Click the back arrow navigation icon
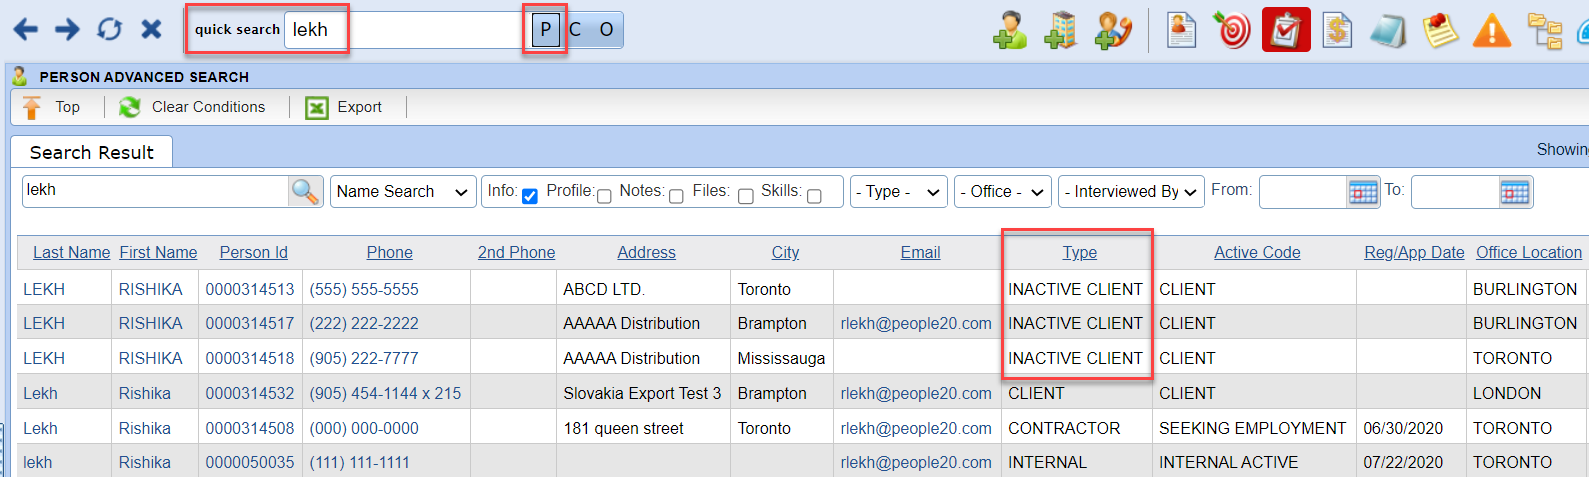 (x=25, y=29)
